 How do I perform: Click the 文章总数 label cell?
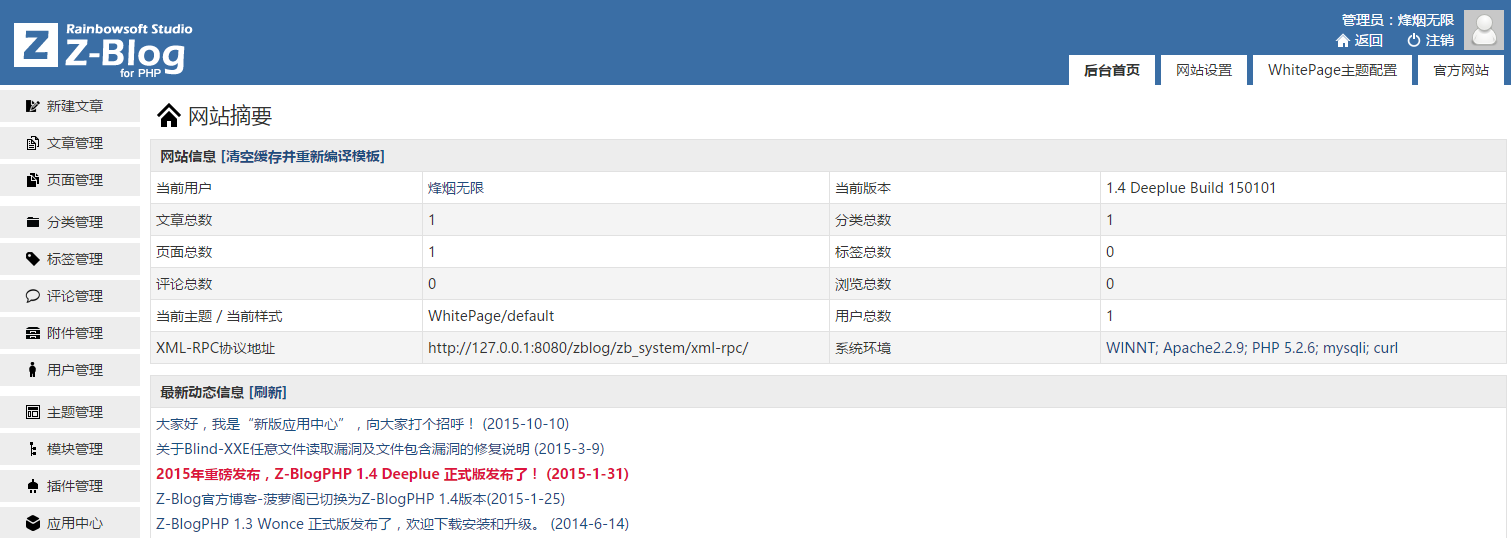tap(286, 220)
